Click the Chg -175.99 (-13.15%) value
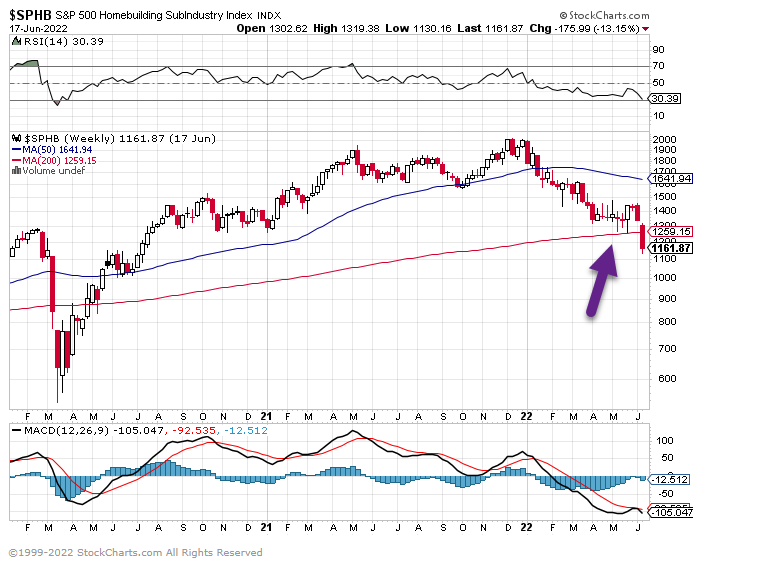Image resolution: width=772 pixels, height=570 pixels. (584, 29)
